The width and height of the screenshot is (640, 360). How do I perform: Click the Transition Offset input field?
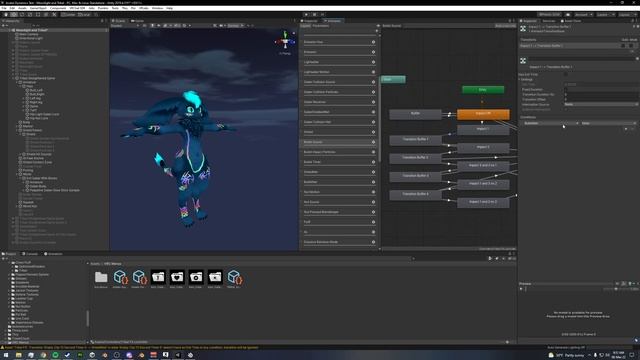pyautogui.click(x=601, y=100)
